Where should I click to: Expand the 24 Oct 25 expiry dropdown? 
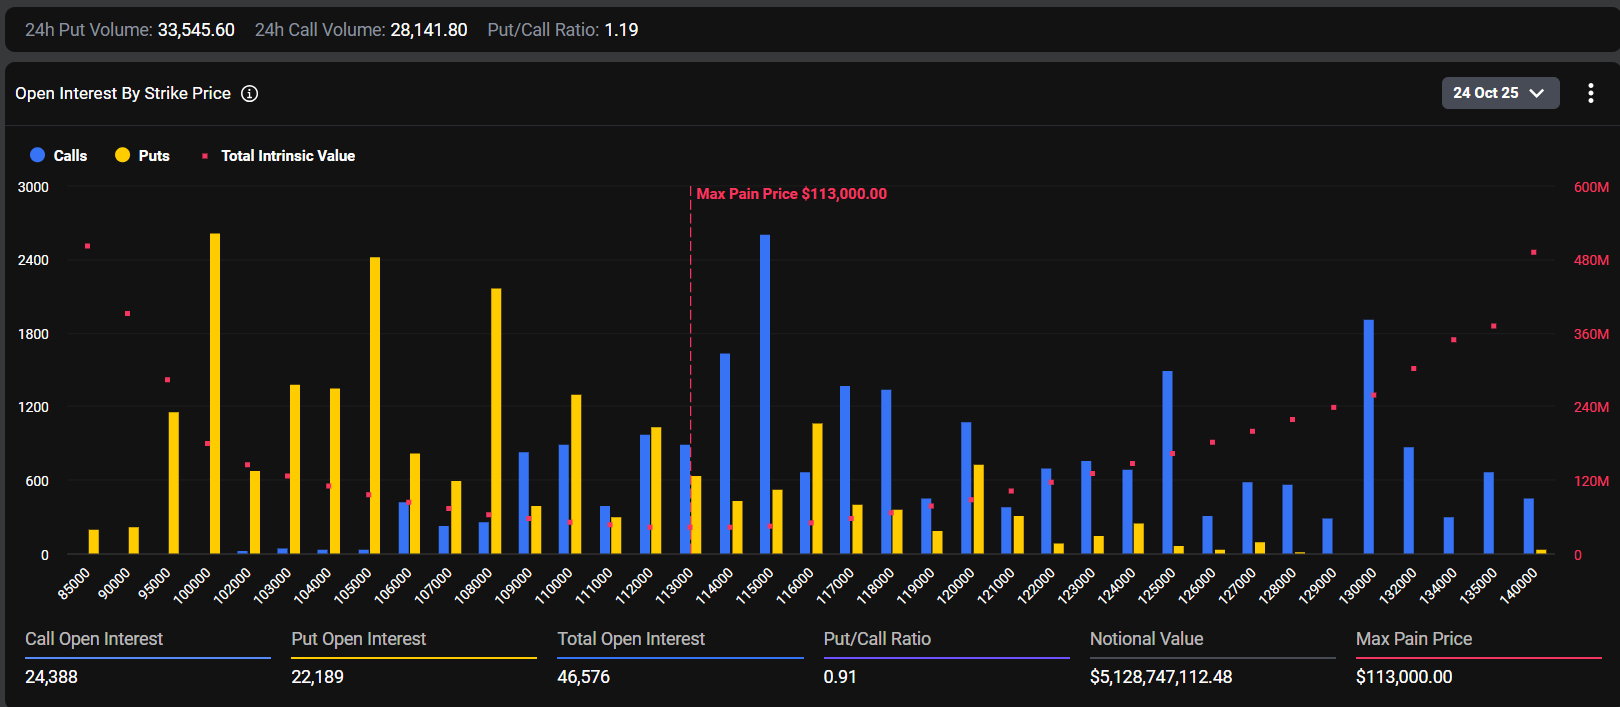[x=1499, y=93]
